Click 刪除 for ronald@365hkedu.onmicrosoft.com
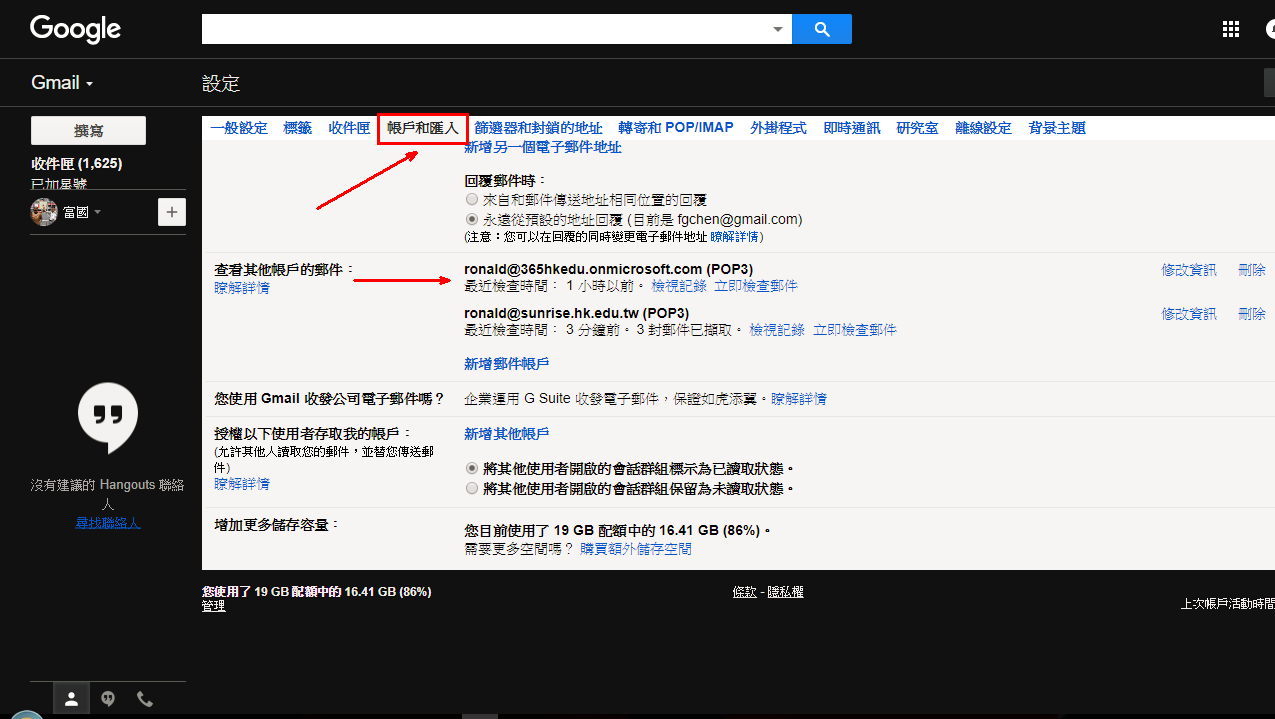1275x719 pixels. click(x=1252, y=270)
